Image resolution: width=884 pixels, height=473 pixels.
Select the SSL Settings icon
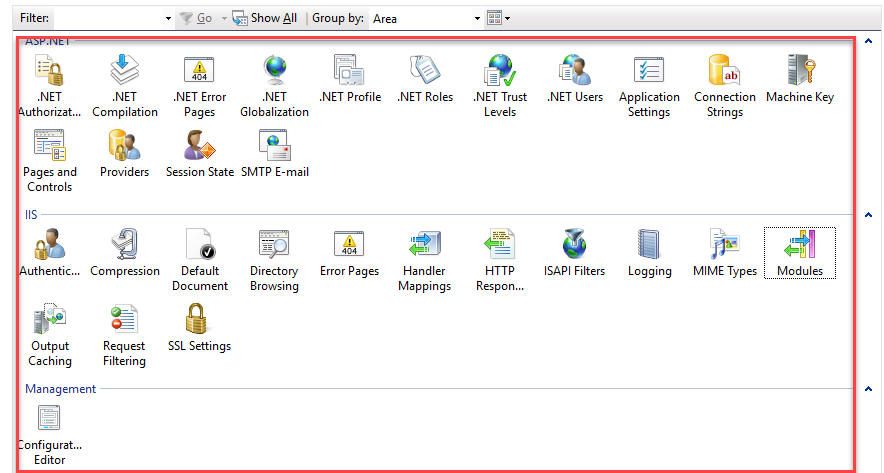(x=199, y=328)
